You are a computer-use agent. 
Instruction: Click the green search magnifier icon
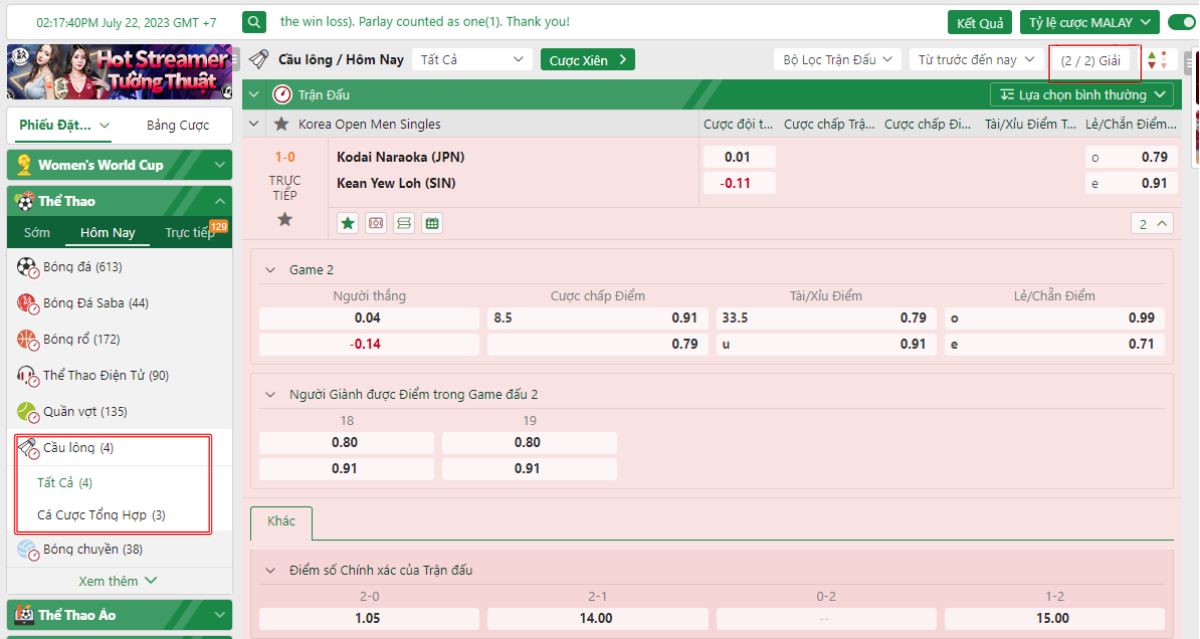tap(255, 22)
